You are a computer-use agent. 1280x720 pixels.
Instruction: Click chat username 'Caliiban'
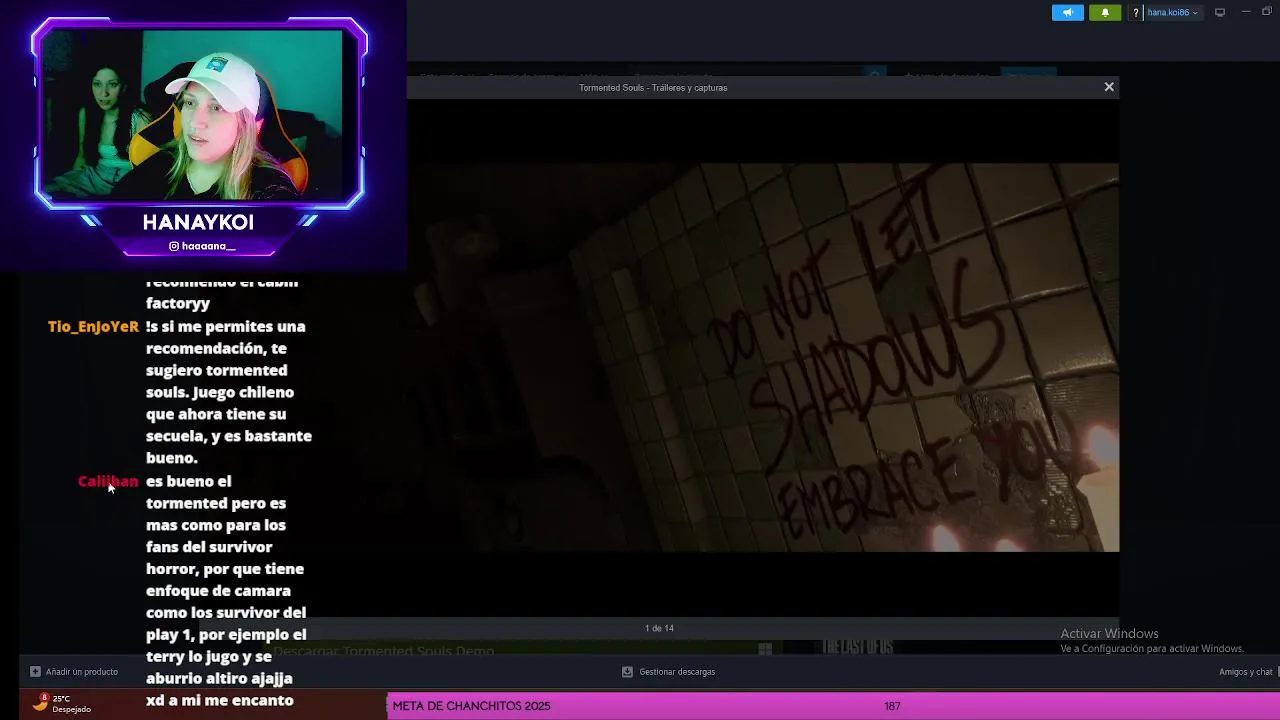[x=108, y=481]
